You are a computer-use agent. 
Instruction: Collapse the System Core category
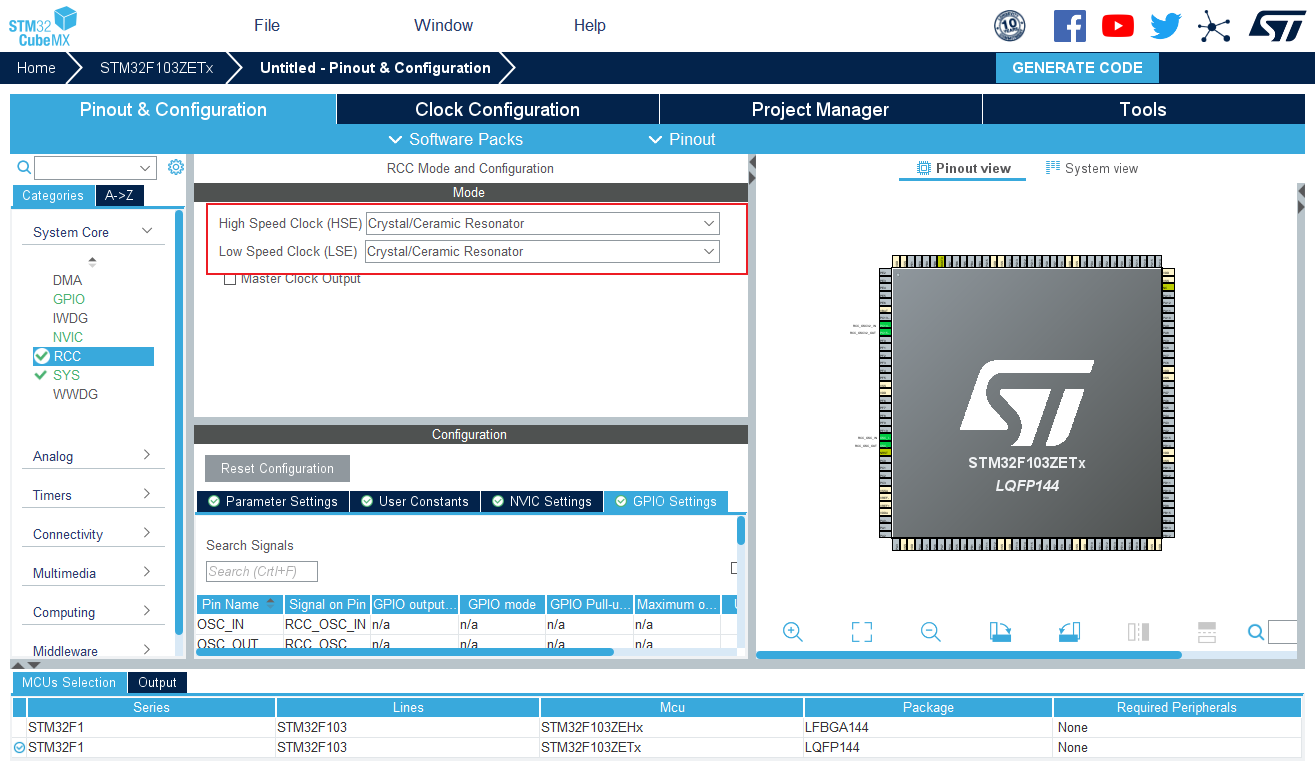147,231
